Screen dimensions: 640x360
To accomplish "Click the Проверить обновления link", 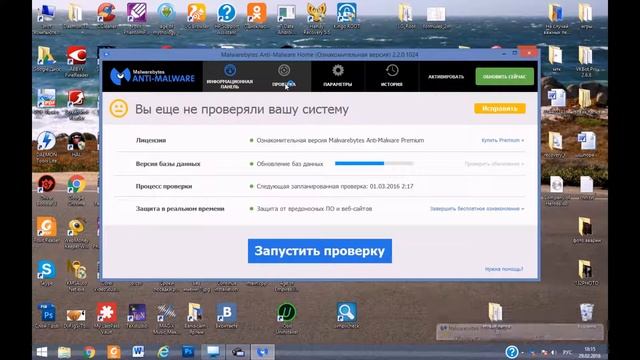I will (494, 164).
